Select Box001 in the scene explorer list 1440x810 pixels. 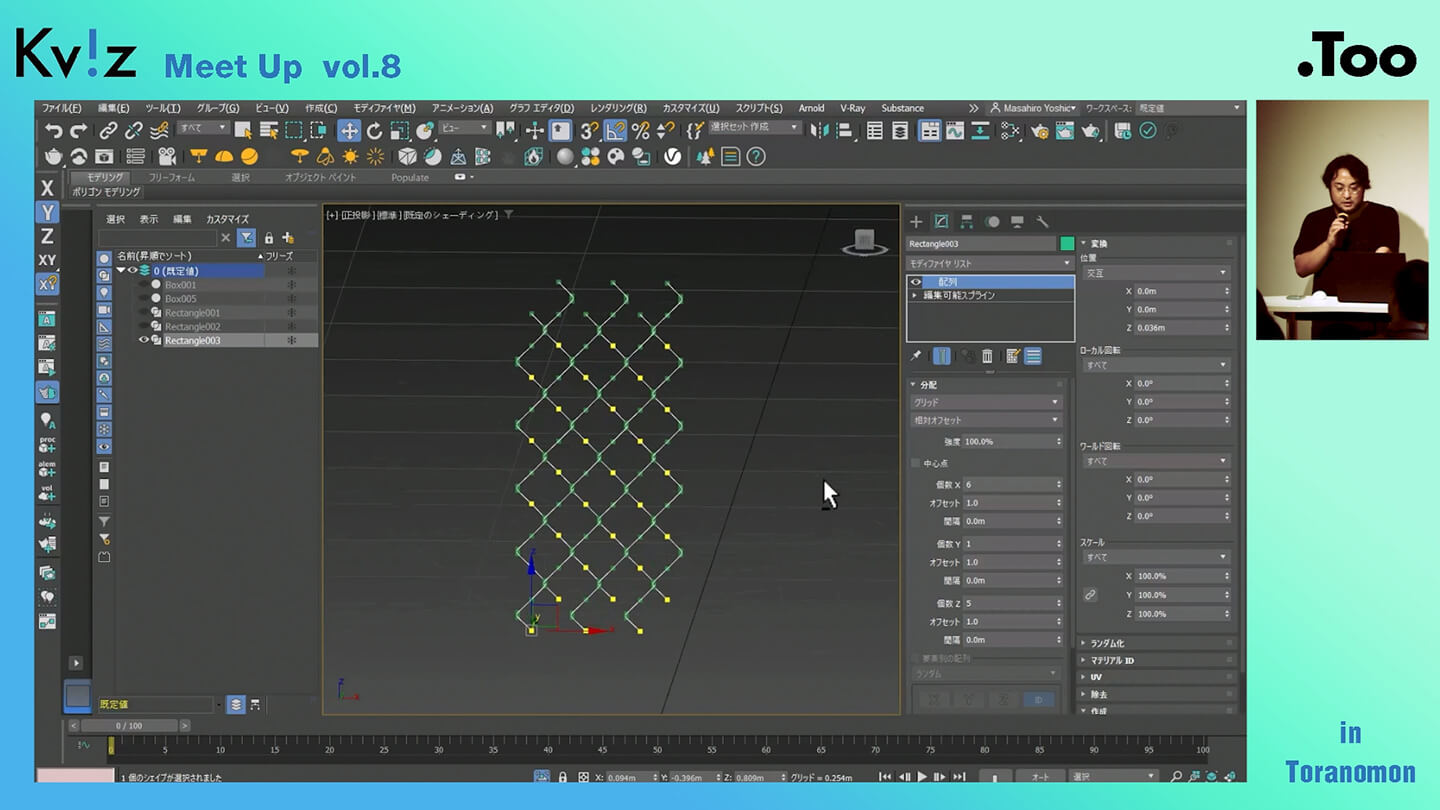181,285
